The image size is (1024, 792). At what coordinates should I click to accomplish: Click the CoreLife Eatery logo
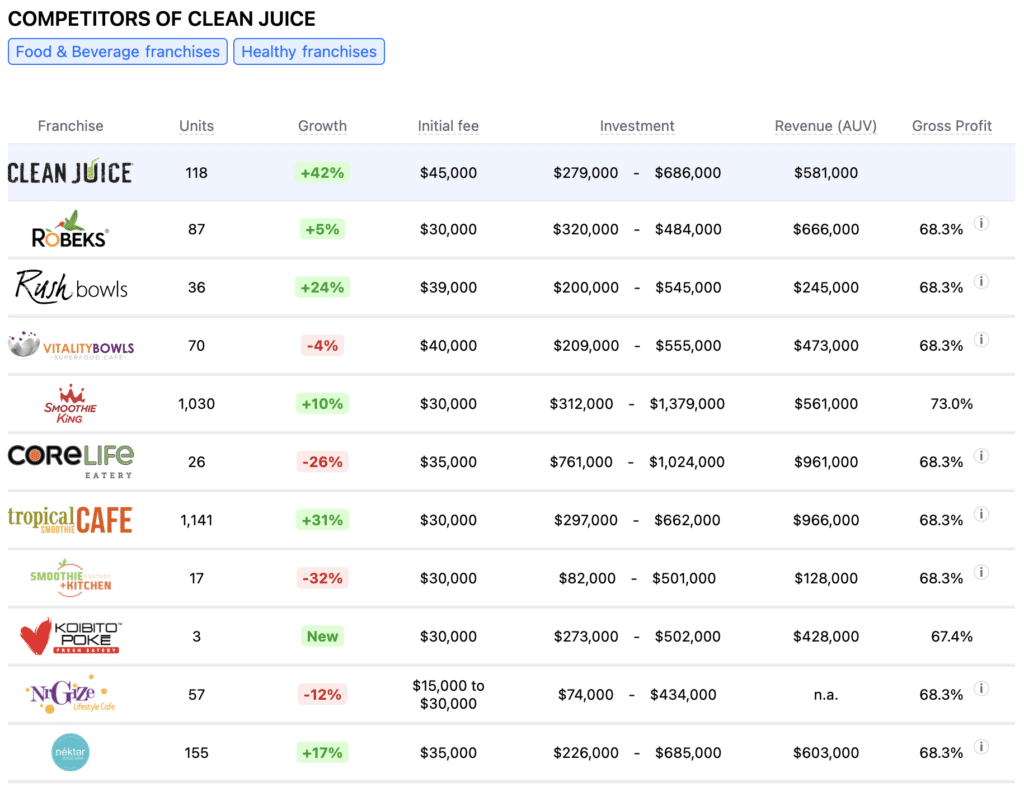tap(71, 461)
